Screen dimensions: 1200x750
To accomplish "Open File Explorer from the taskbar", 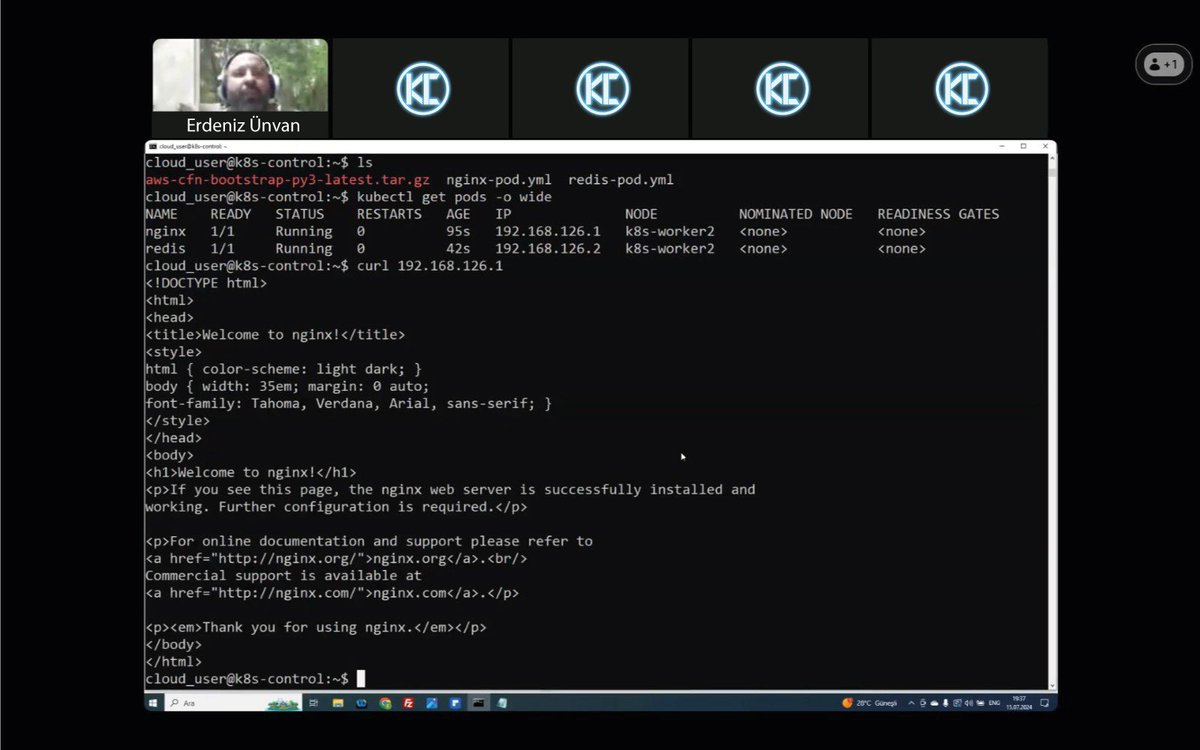I will pyautogui.click(x=338, y=704).
